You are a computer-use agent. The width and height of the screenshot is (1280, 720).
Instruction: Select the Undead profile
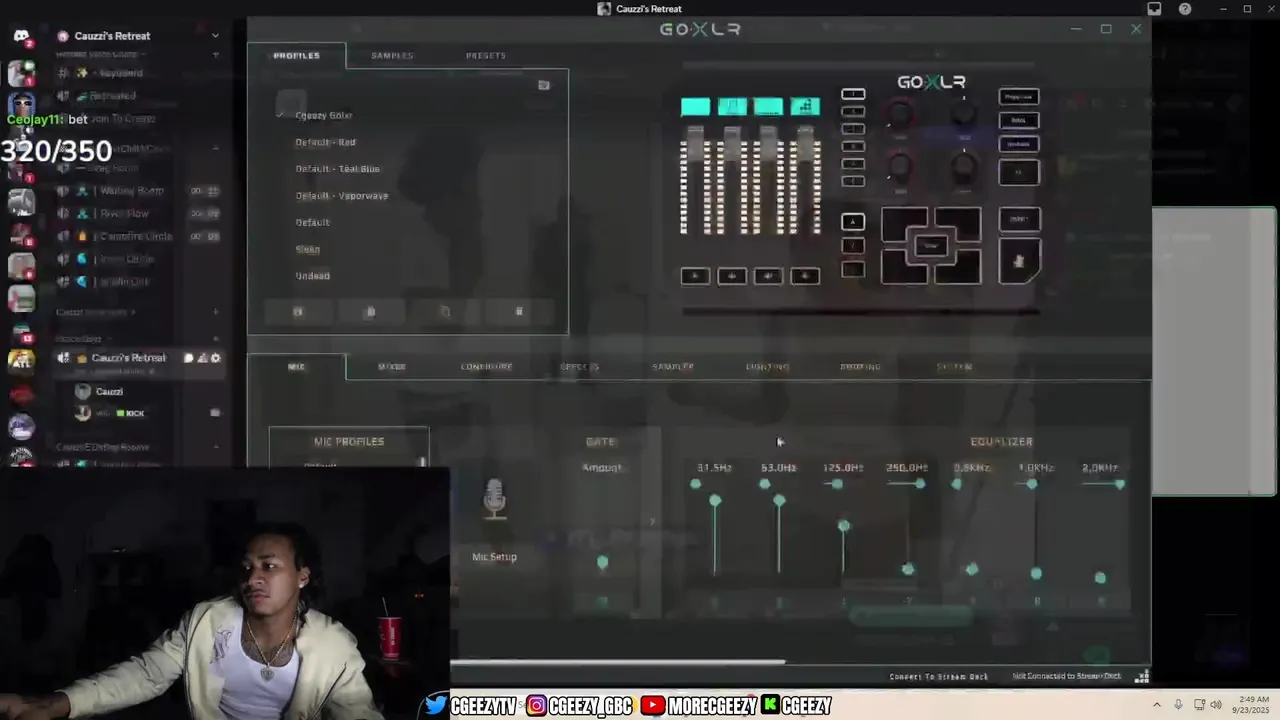pyautogui.click(x=312, y=276)
